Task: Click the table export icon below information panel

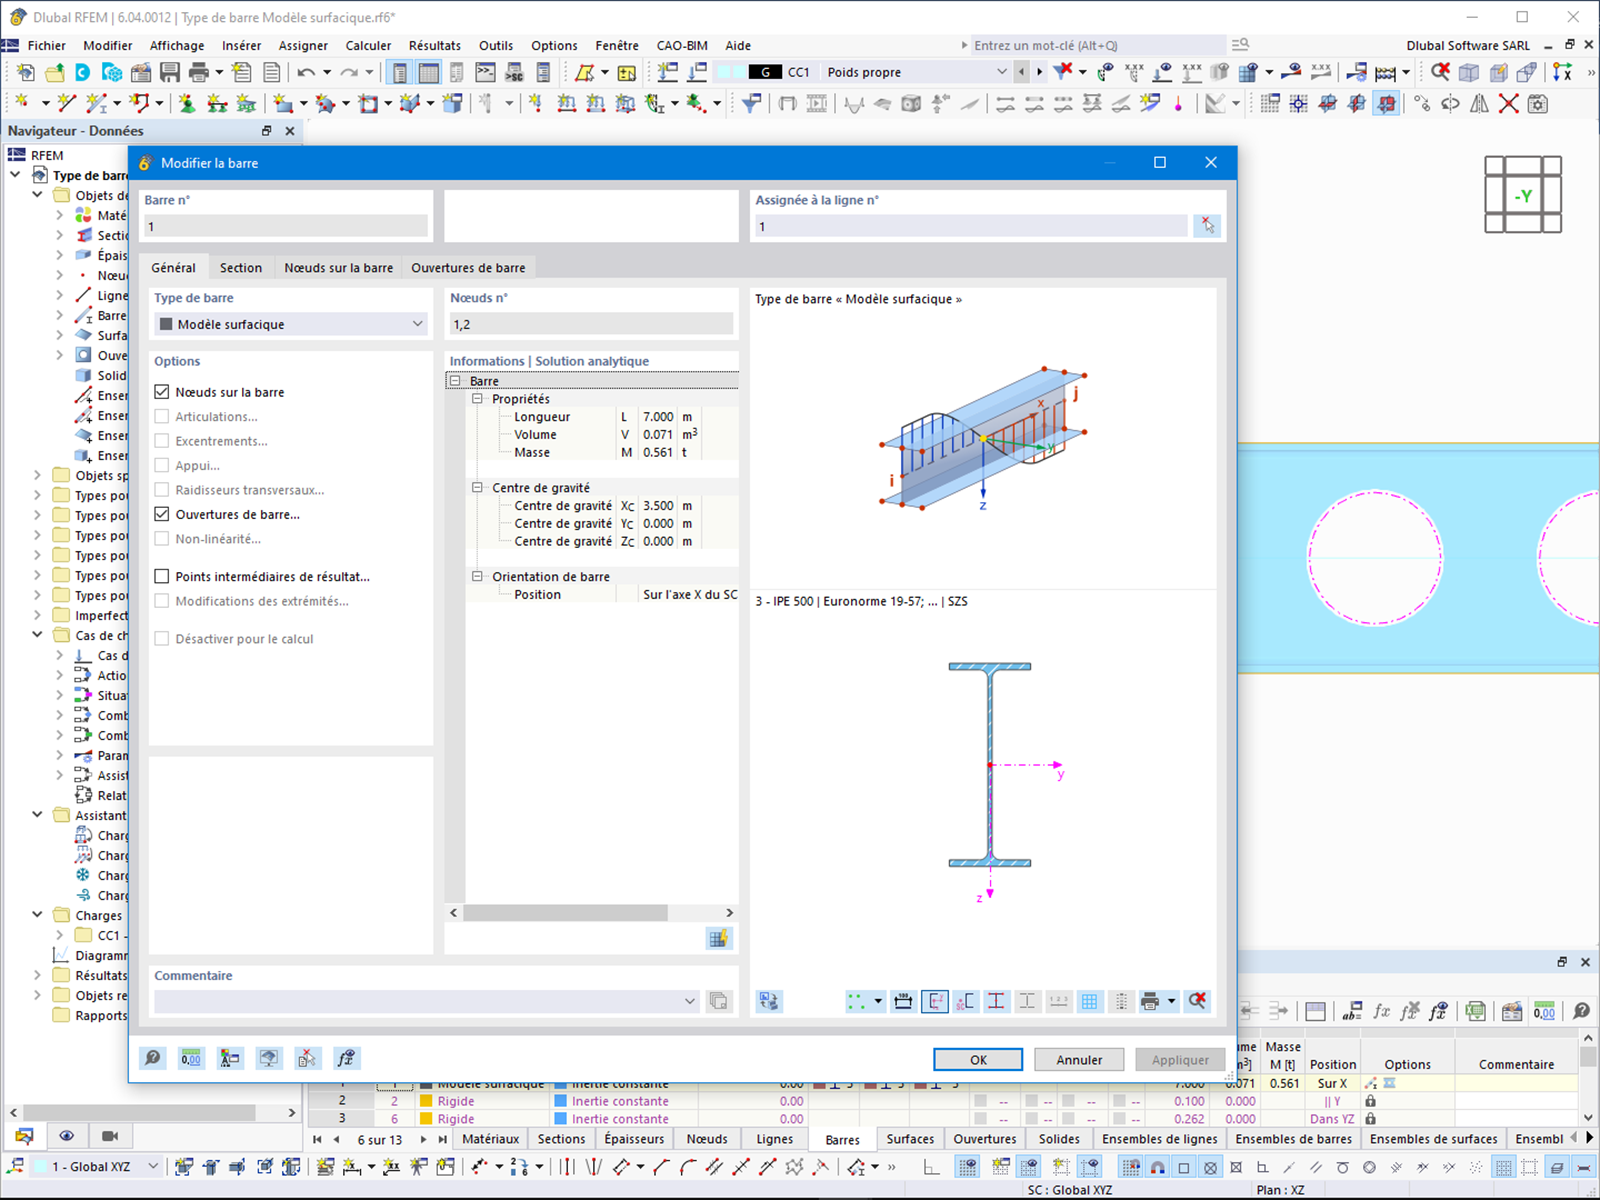Action: click(x=718, y=938)
